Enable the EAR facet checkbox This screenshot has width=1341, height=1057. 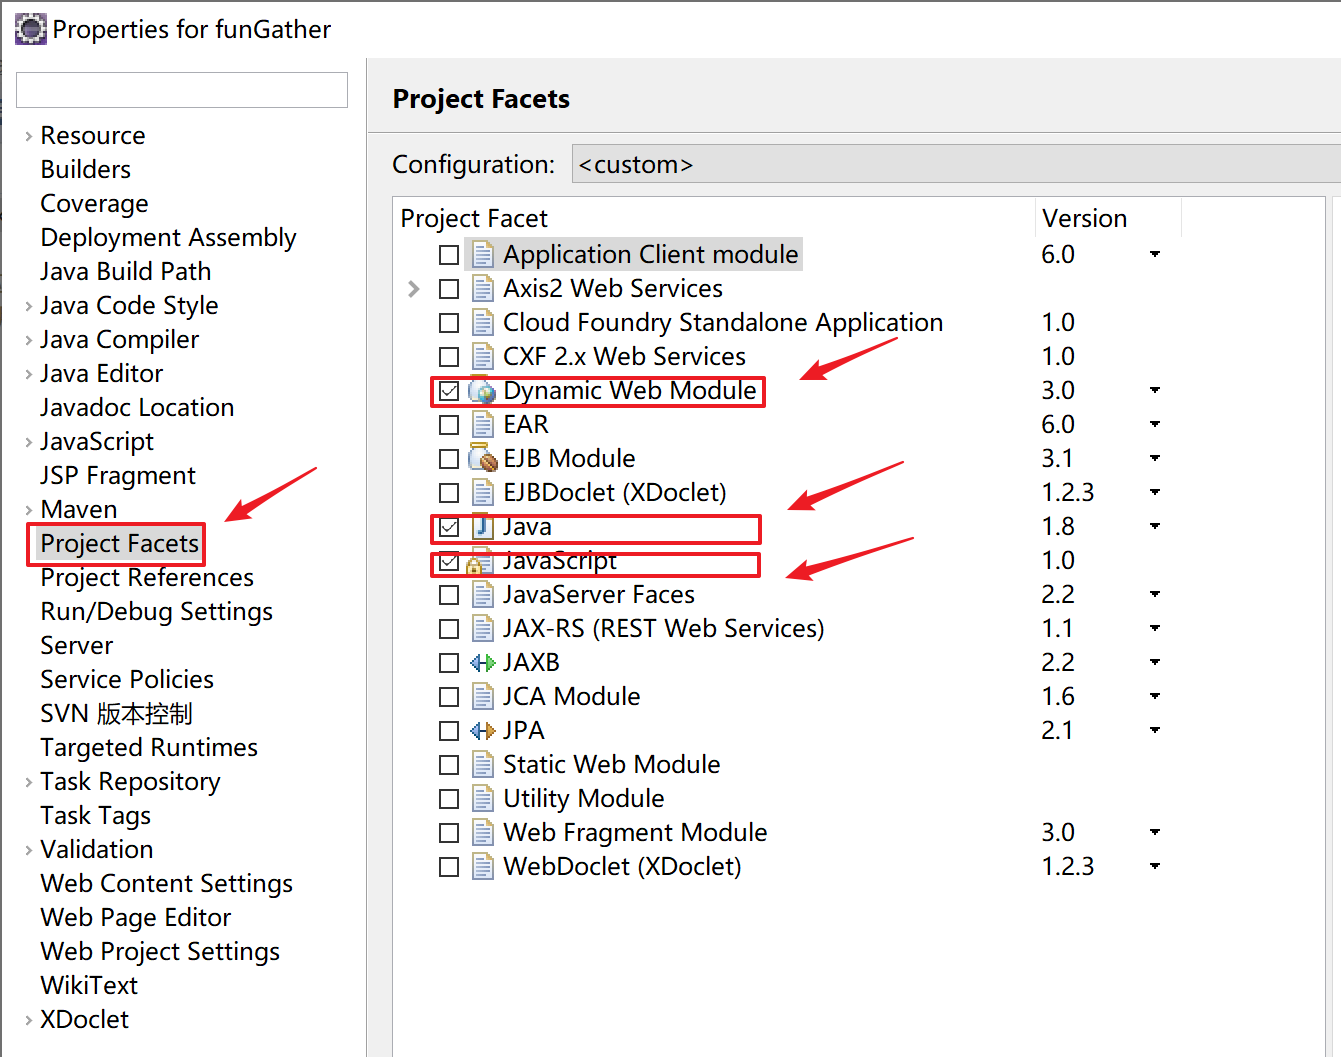[x=449, y=425]
